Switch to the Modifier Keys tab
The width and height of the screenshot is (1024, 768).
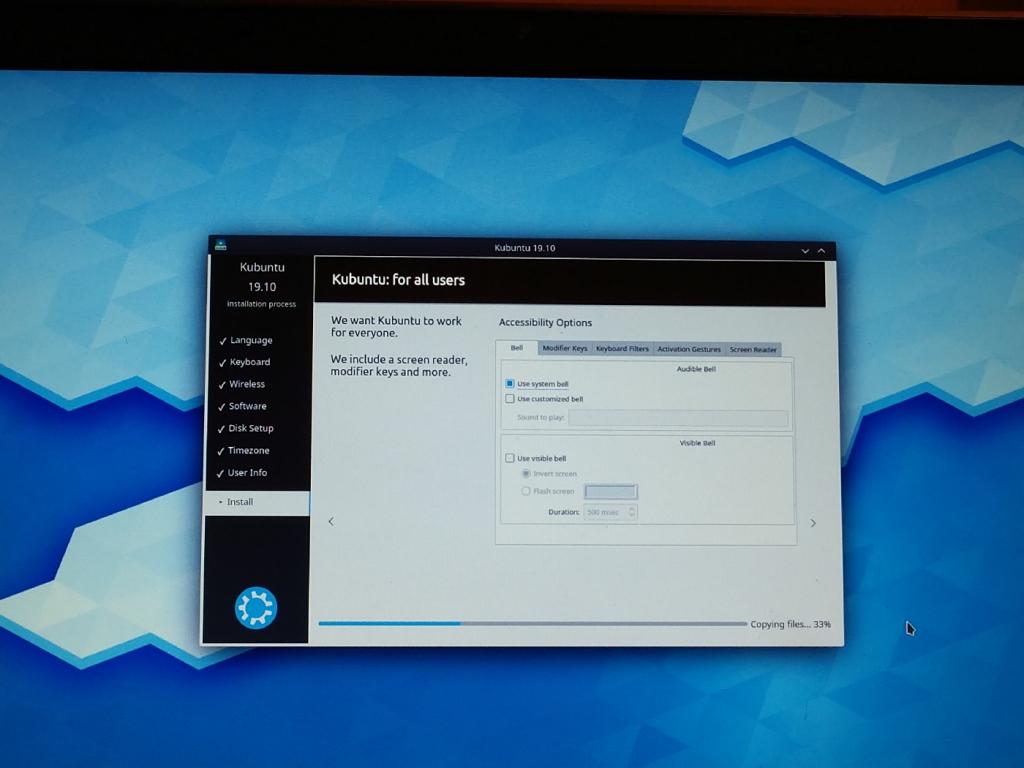564,348
